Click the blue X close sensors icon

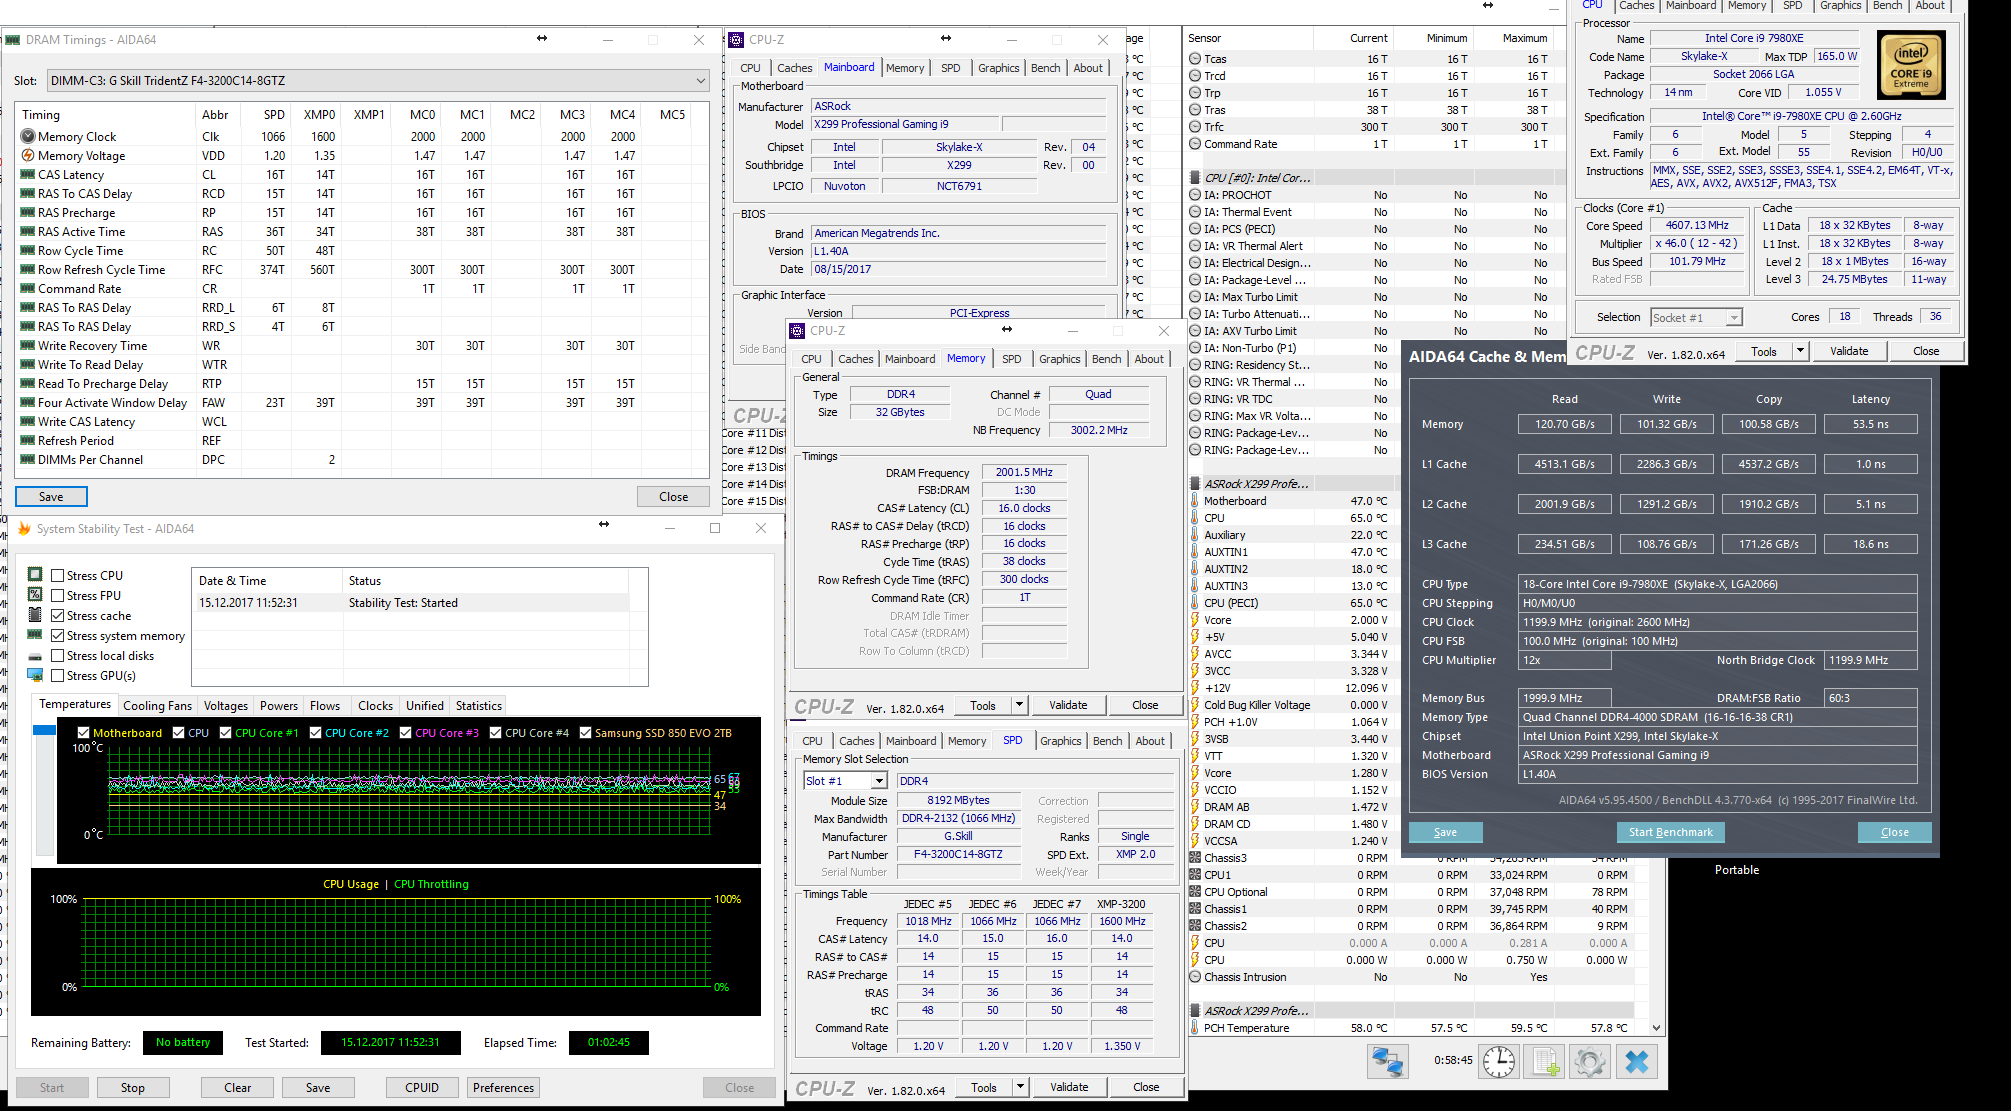pos(1637,1061)
